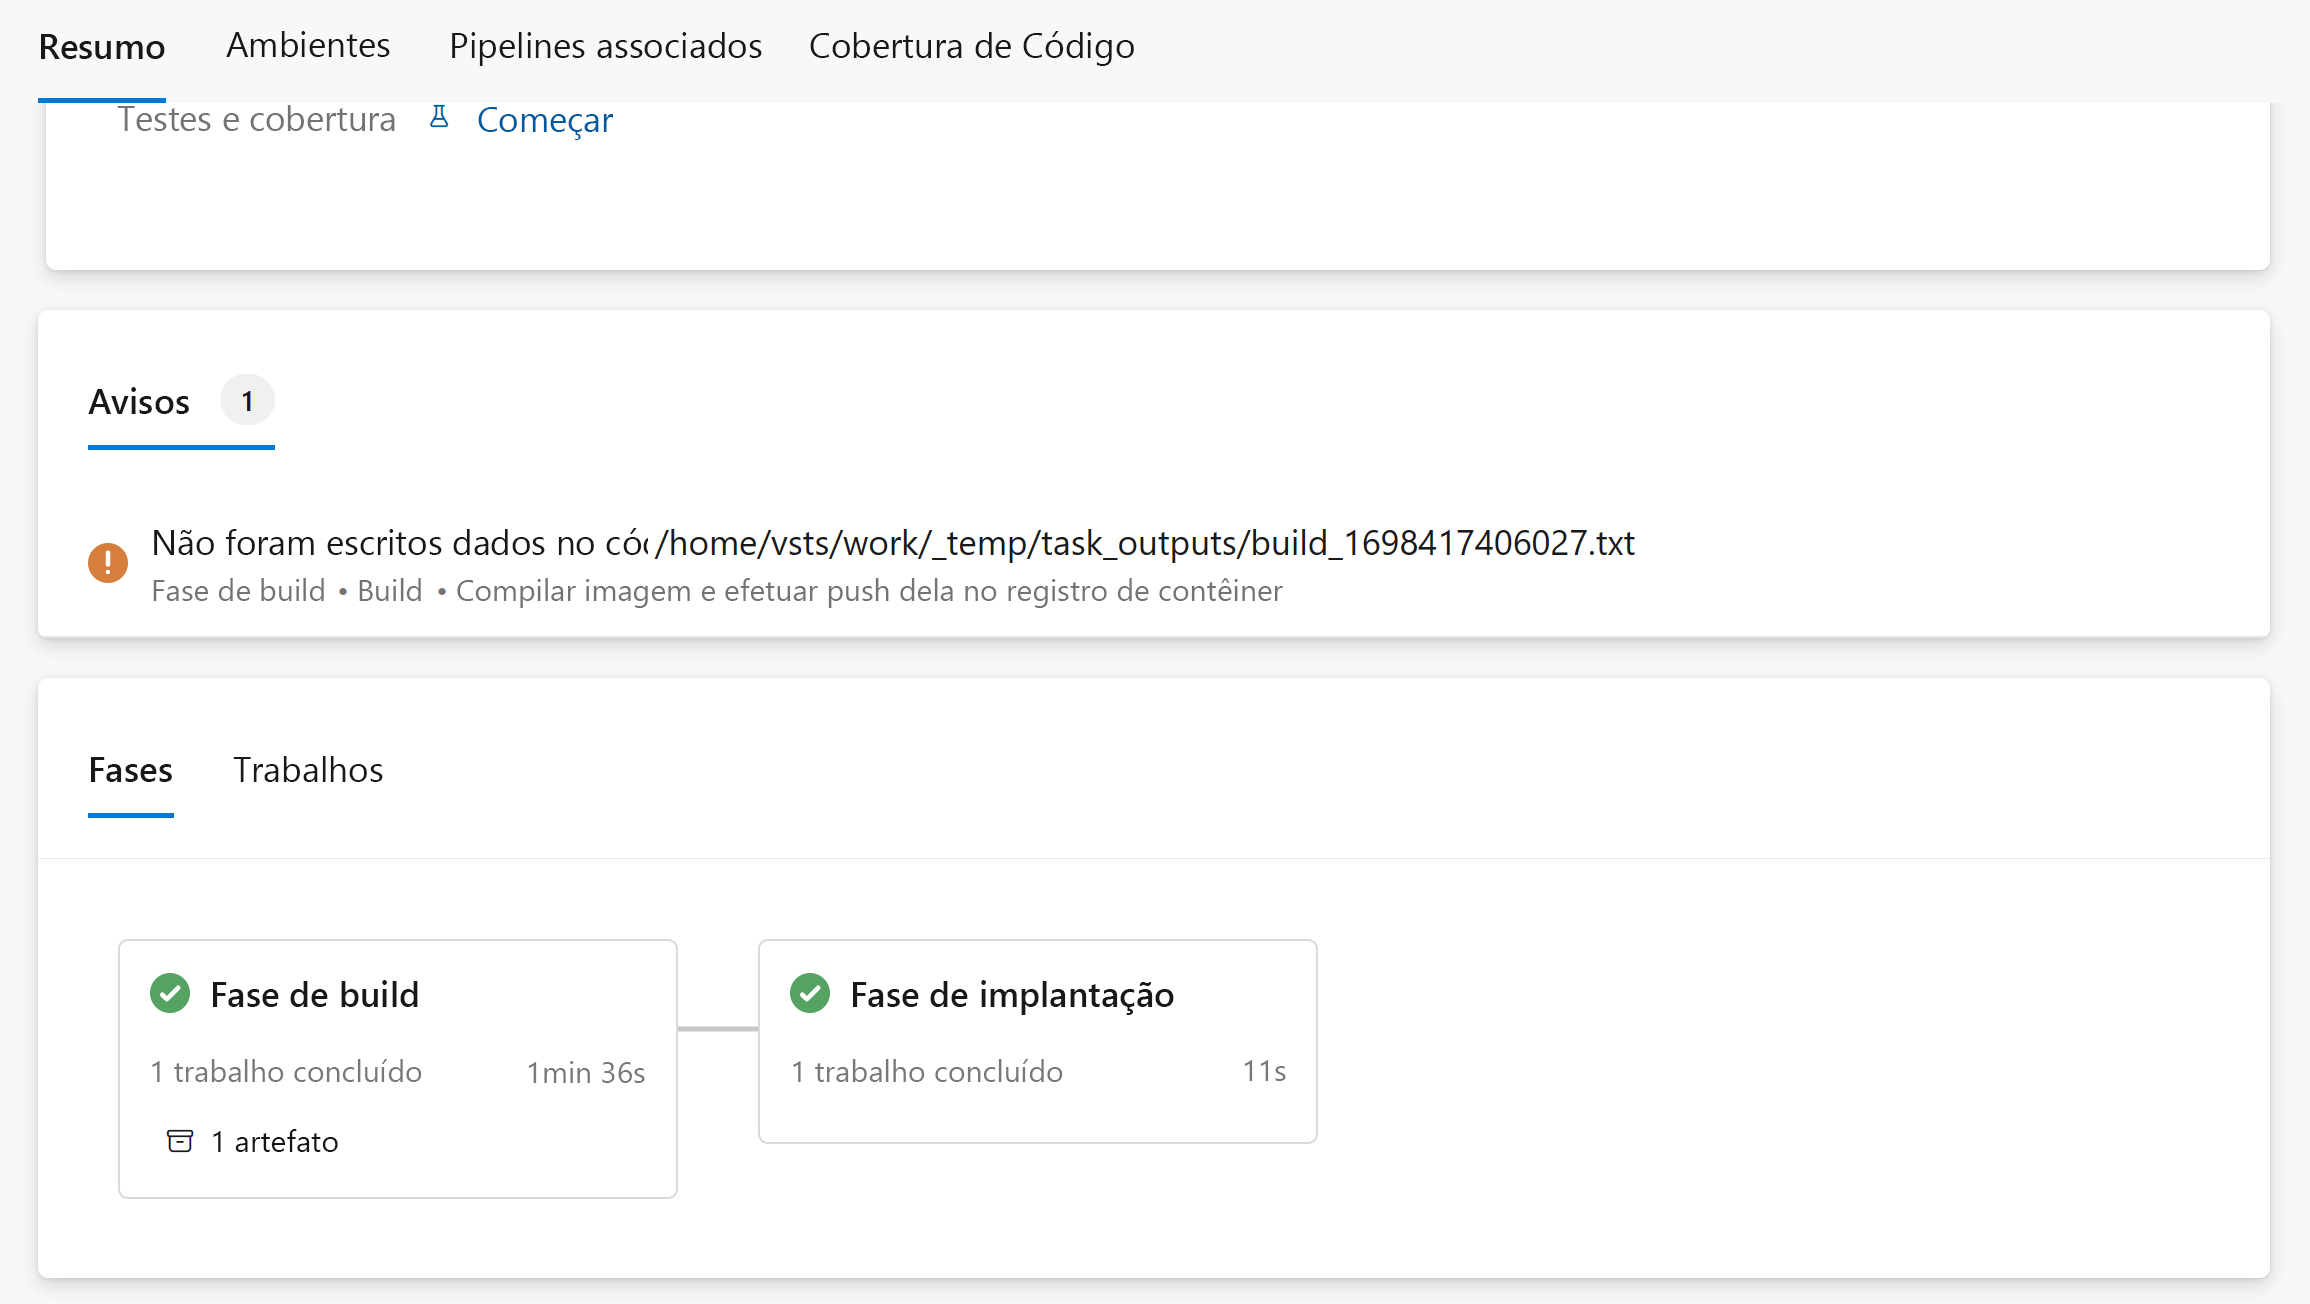Open the Pipelines associados tab
This screenshot has height=1304, width=2310.
pyautogui.click(x=604, y=46)
